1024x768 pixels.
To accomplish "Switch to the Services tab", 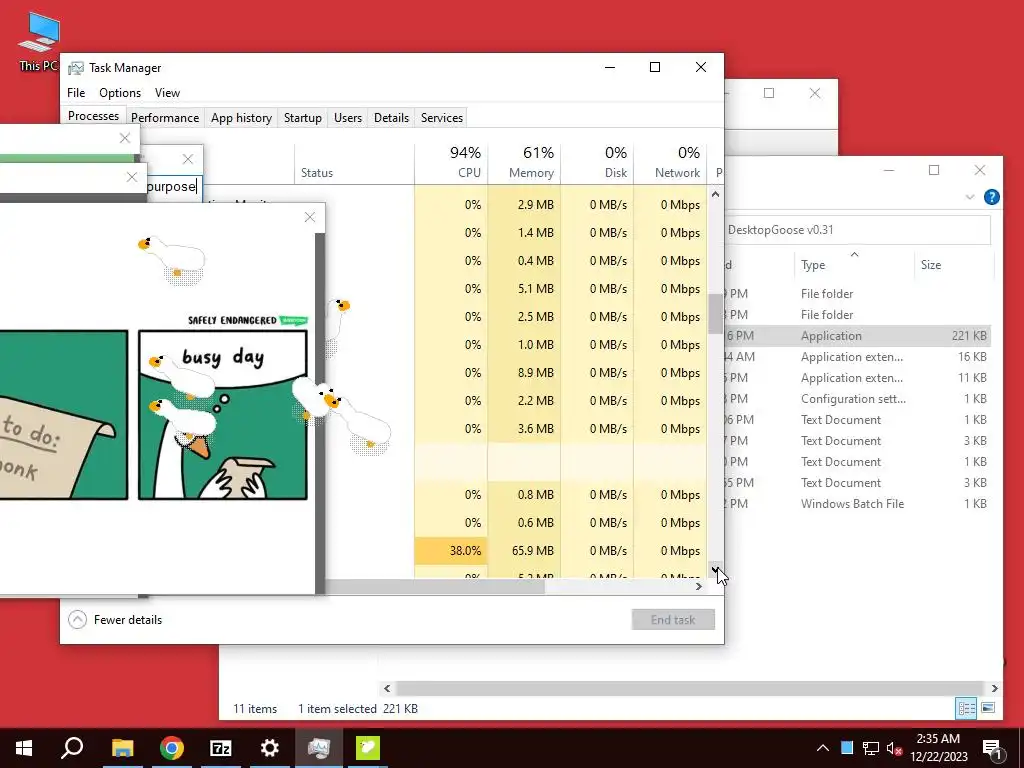I will click(441, 118).
